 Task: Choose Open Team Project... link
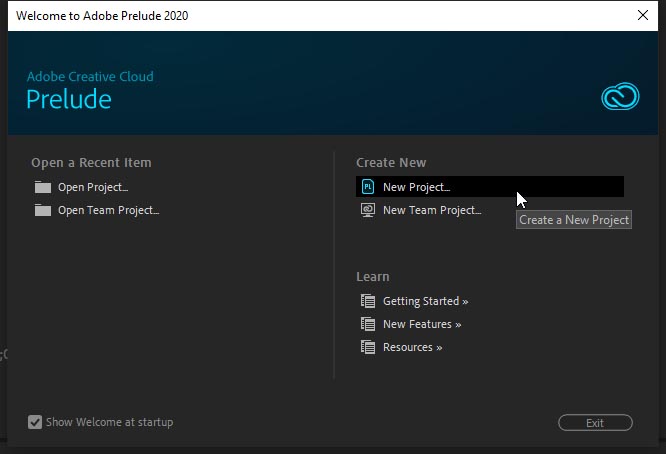[x=109, y=210]
